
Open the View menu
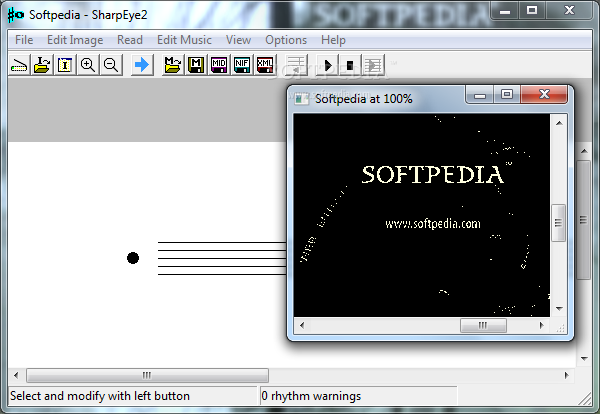coord(238,40)
